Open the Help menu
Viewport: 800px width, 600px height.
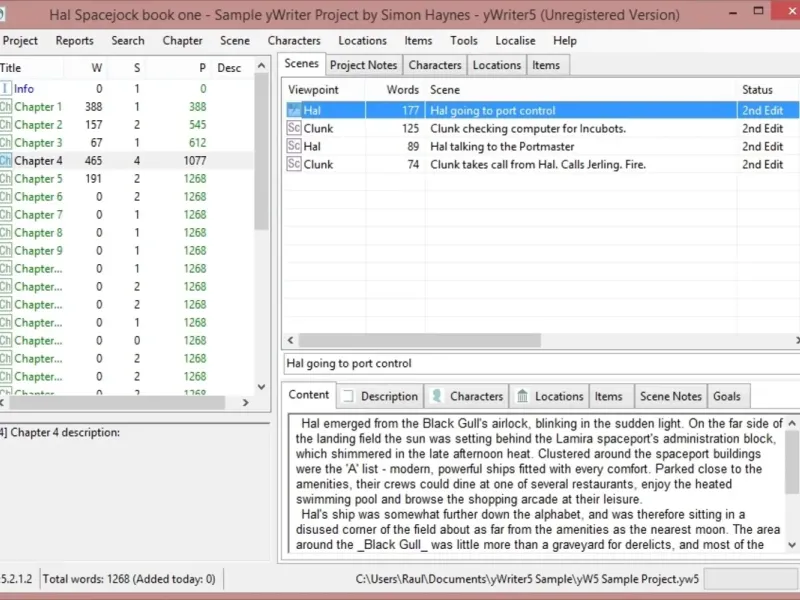[565, 41]
